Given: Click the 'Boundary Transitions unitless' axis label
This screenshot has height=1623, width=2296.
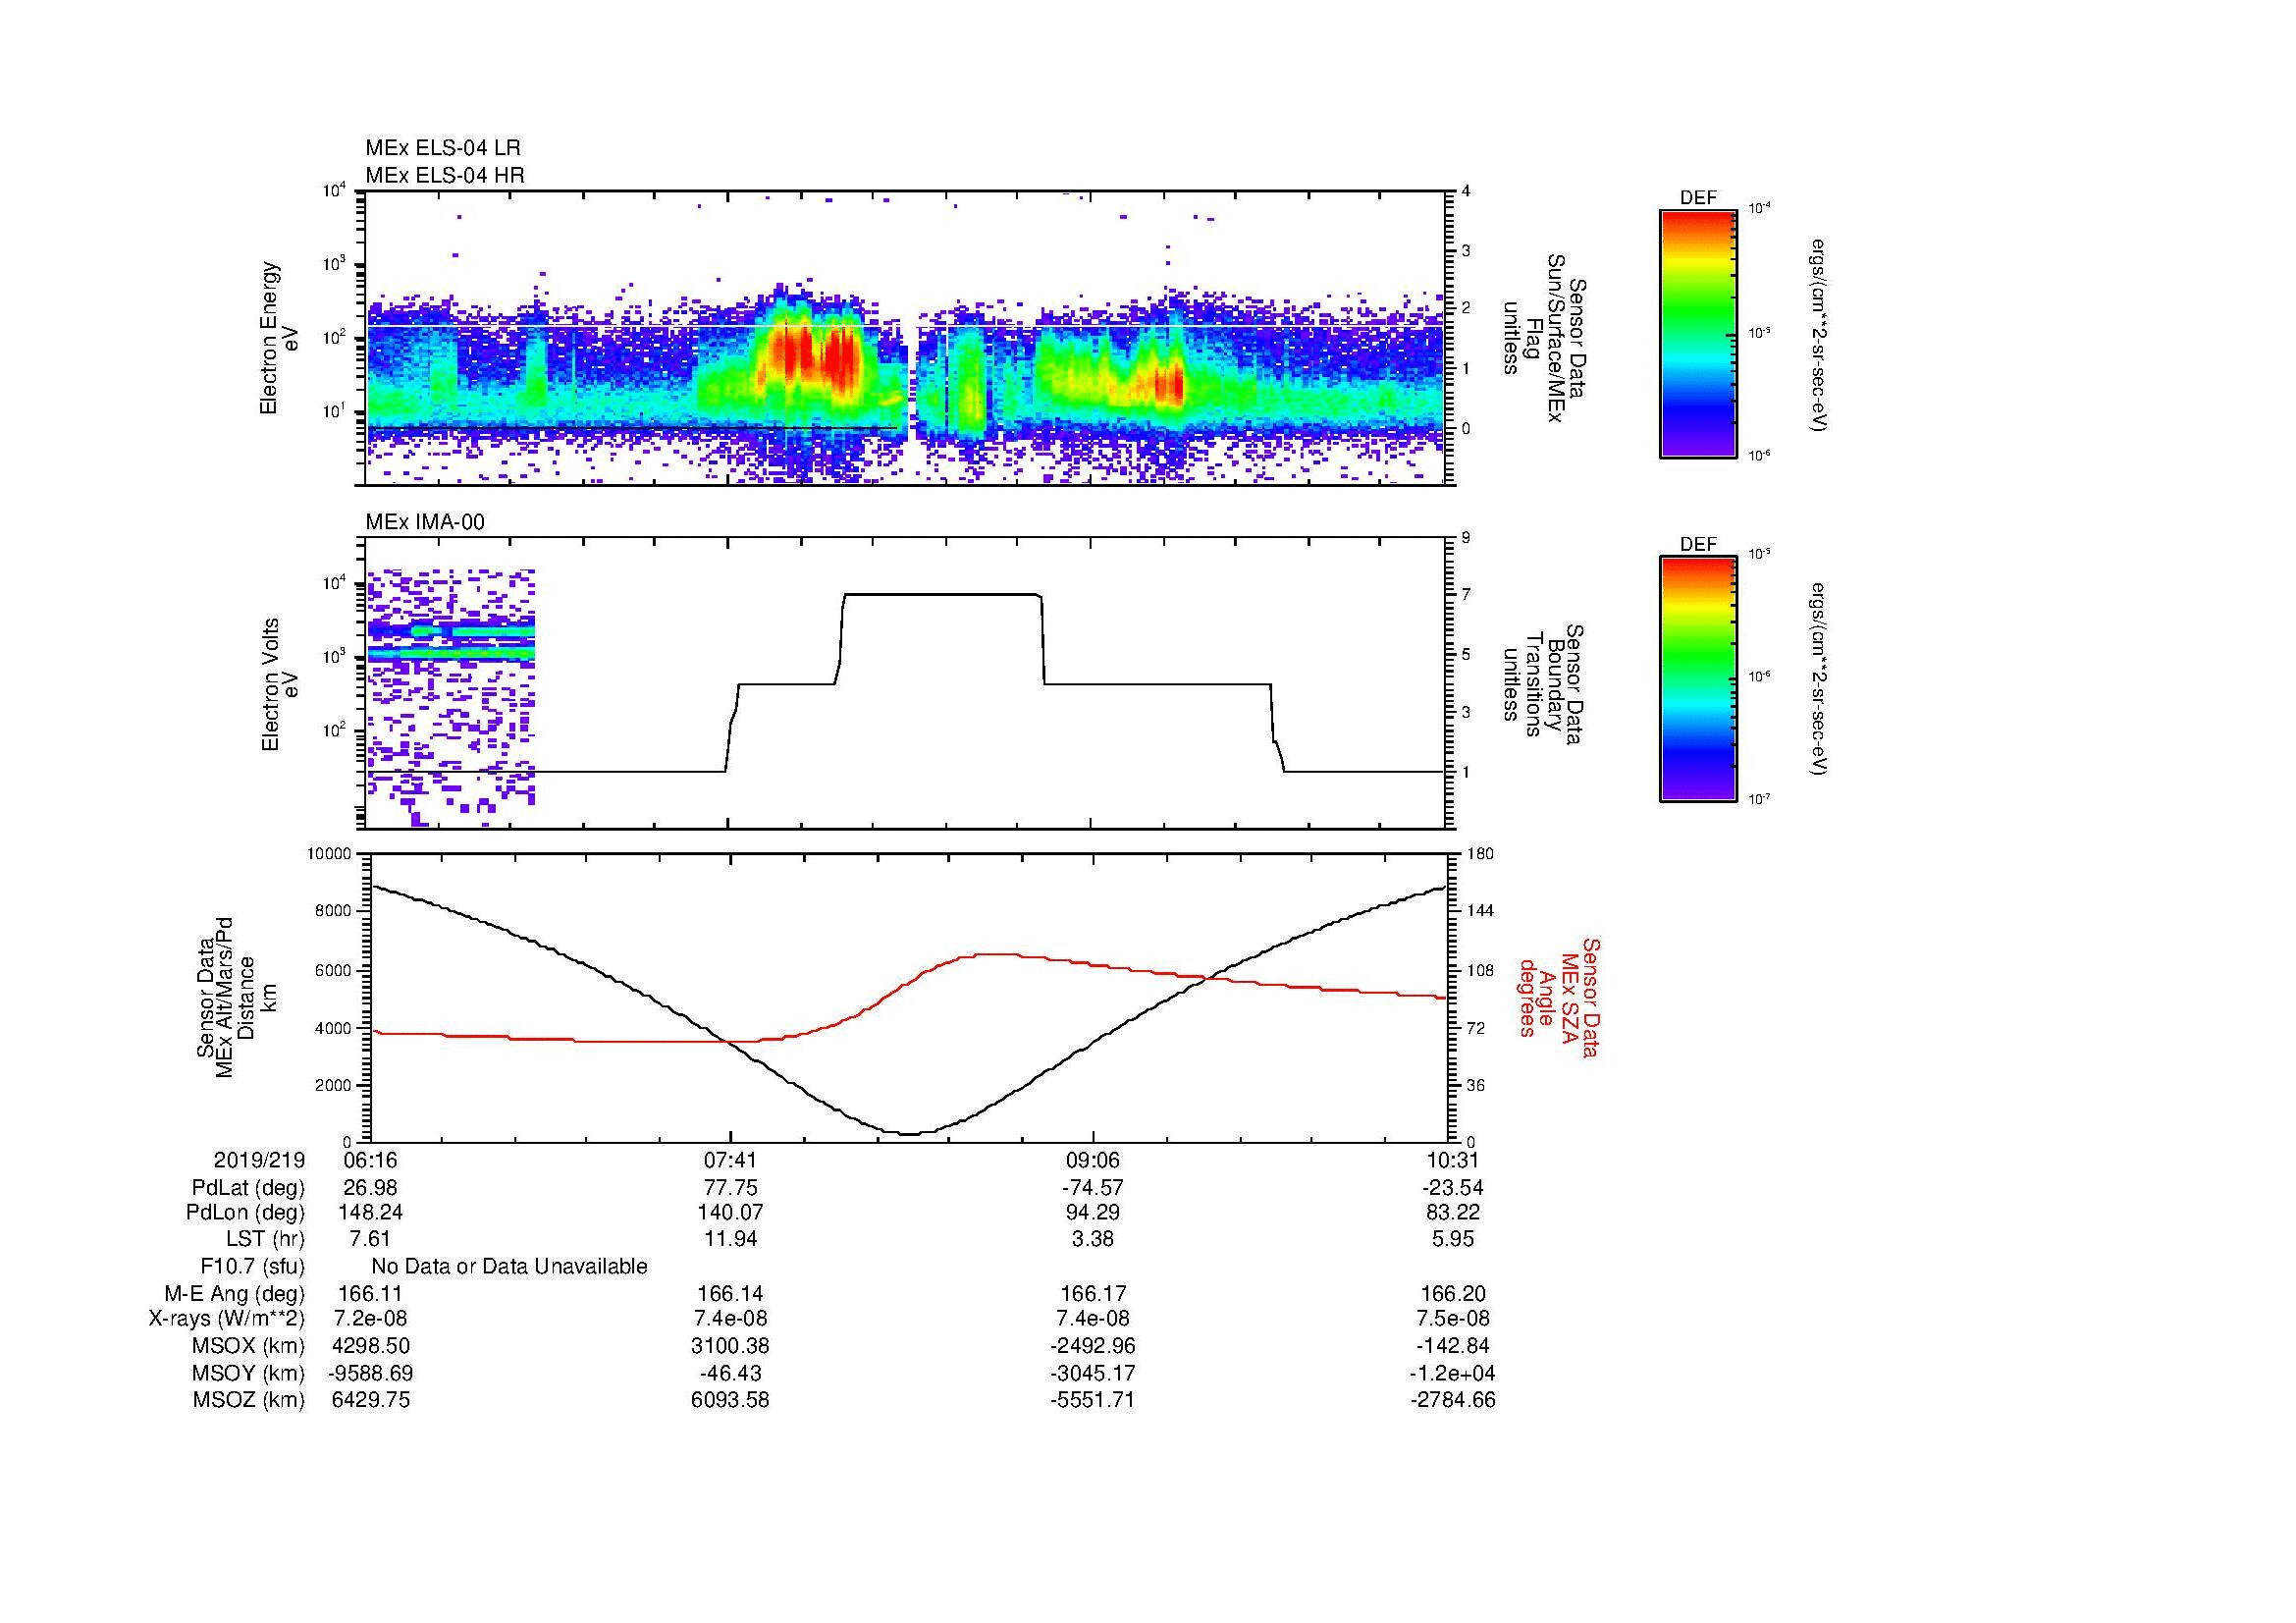Looking at the screenshot, I should click(1544, 684).
